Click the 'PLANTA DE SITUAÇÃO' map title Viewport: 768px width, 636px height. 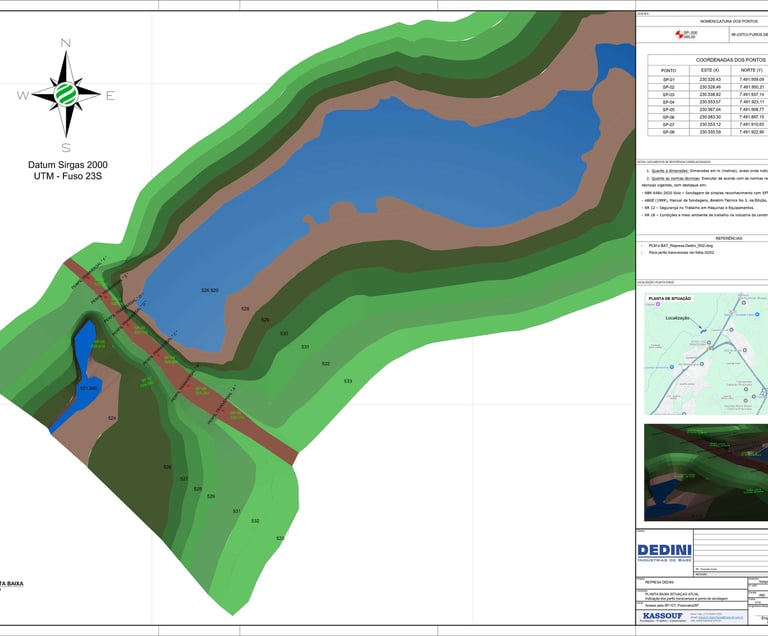[670, 298]
